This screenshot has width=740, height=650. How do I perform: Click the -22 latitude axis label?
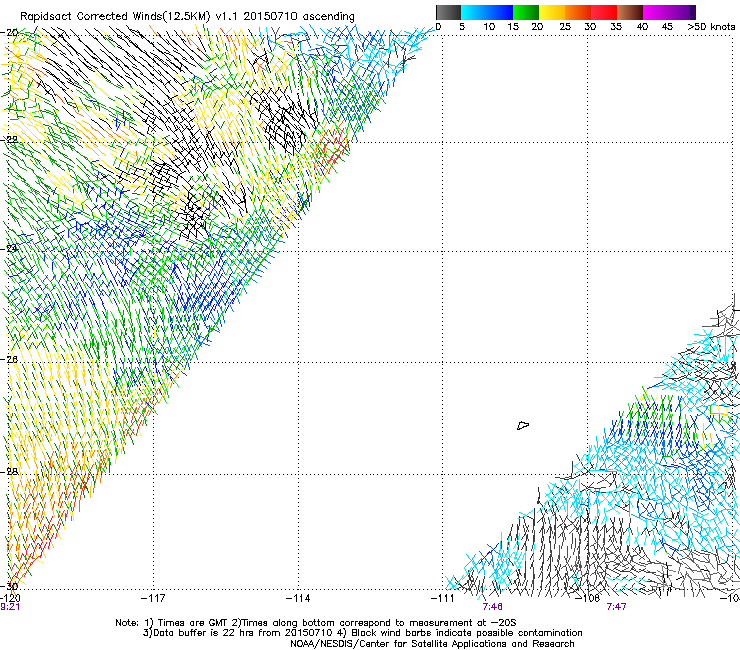(x=9, y=140)
